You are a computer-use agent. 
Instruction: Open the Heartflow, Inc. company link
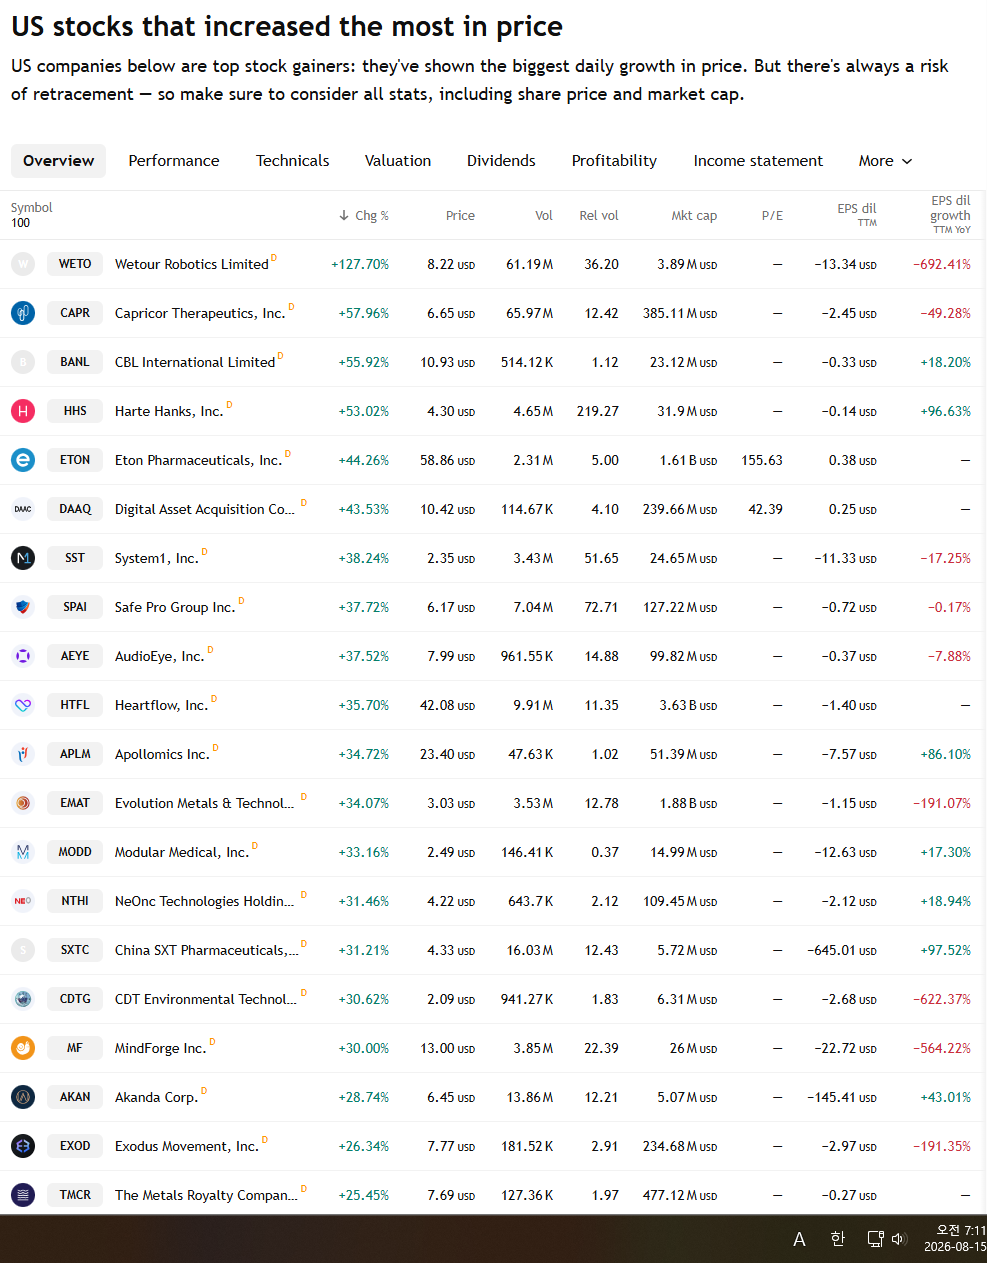162,706
